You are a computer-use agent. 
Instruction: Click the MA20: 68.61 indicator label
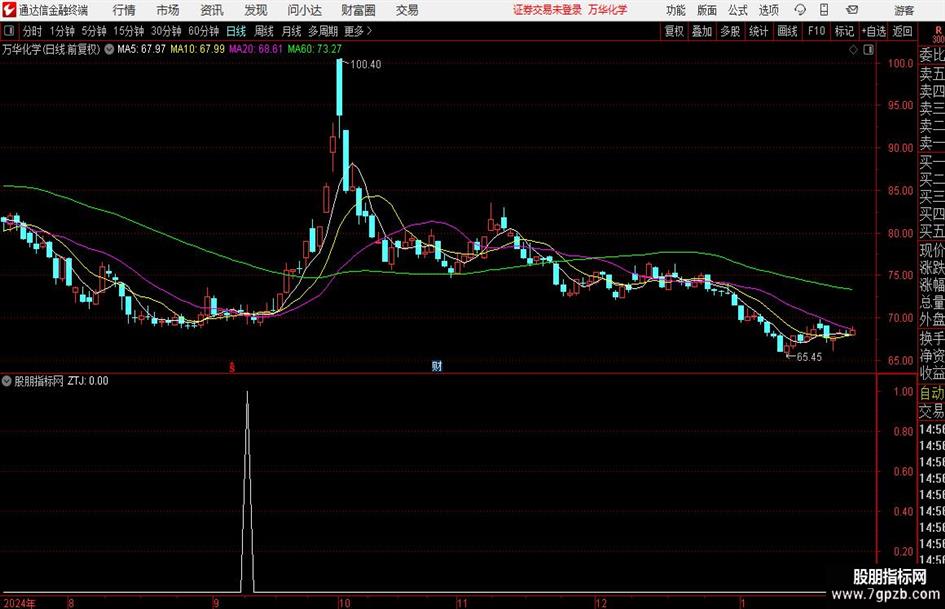click(256, 49)
